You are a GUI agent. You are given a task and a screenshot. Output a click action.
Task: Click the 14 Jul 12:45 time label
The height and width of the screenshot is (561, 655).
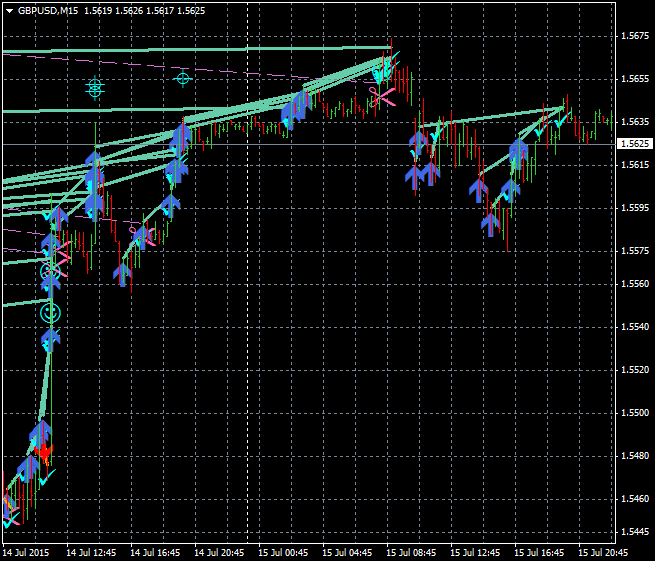pyautogui.click(x=91, y=553)
